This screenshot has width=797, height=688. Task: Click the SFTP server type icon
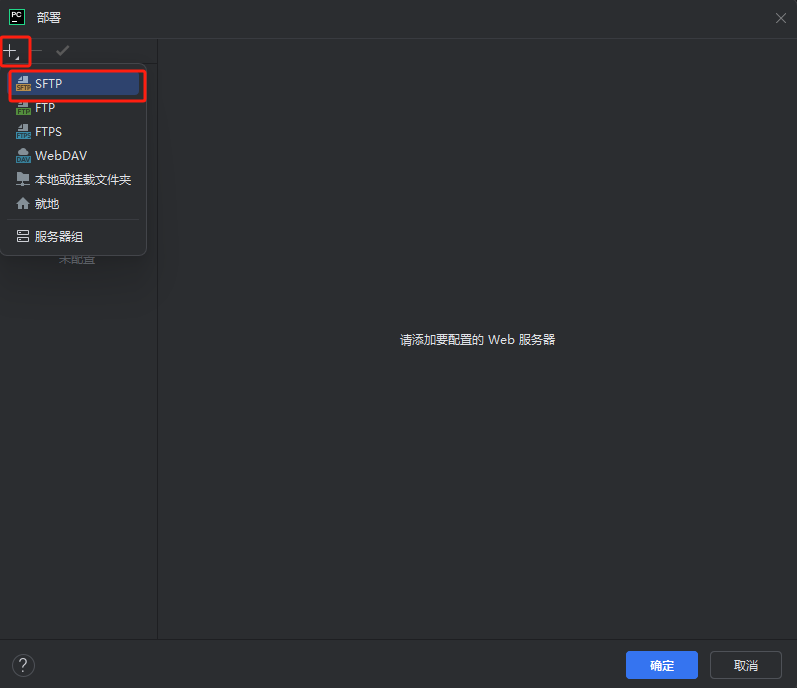click(x=23, y=84)
